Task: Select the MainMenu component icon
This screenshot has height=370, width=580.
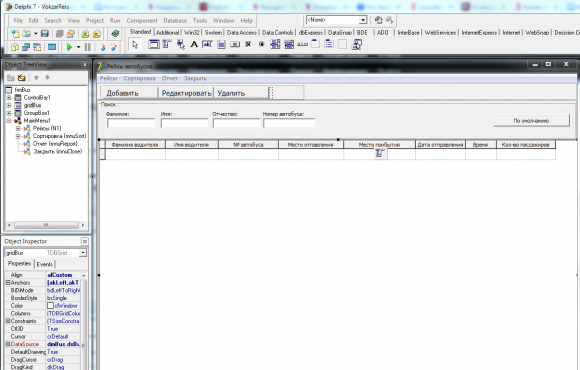Action: tap(167, 45)
